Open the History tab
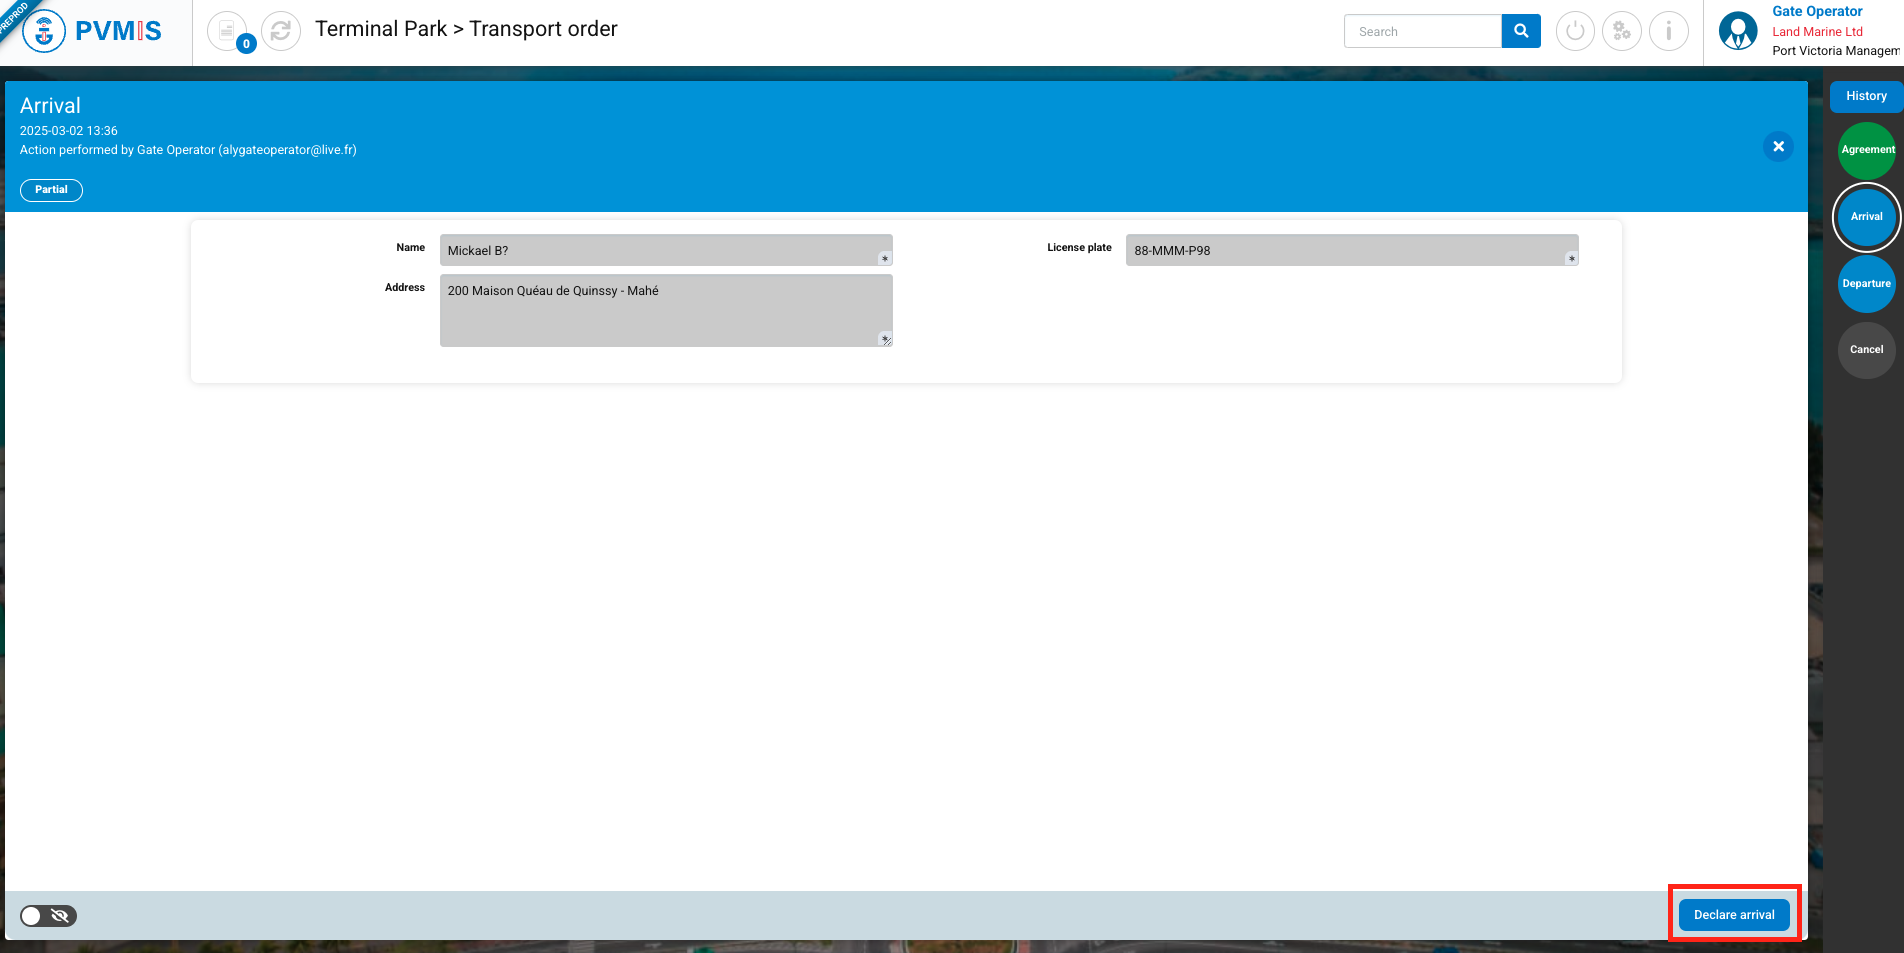1904x953 pixels. click(x=1866, y=96)
